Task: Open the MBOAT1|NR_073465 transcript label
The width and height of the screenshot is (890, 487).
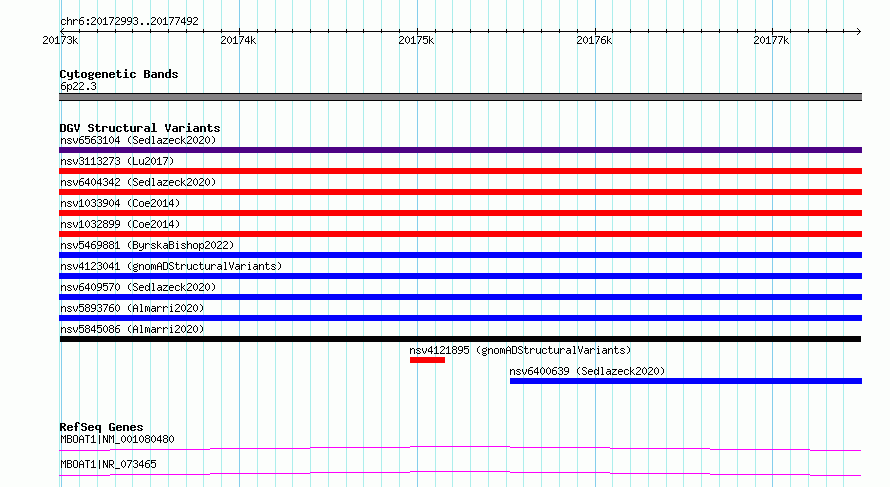Action: point(108,464)
